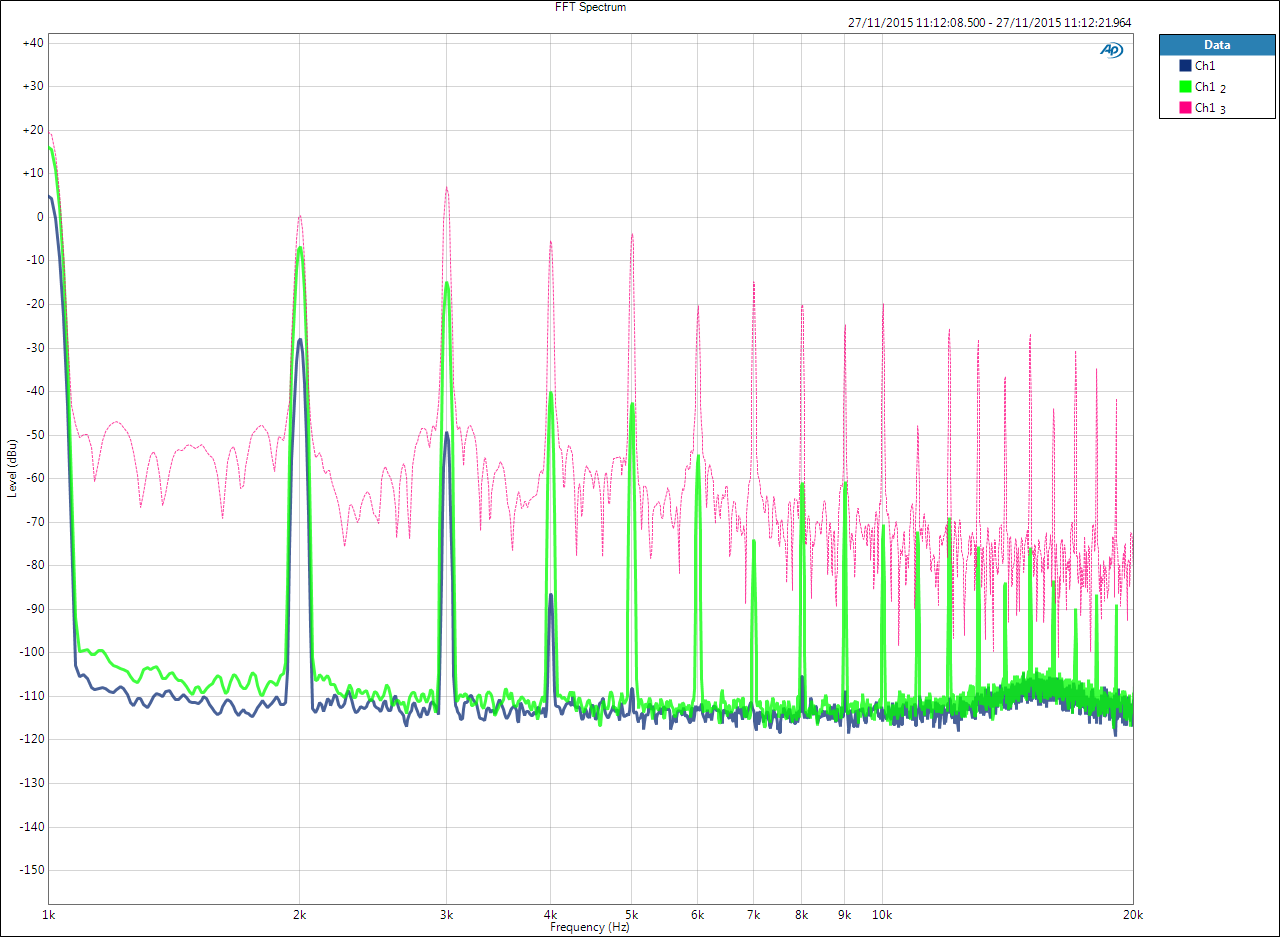
Task: Click the Level (dBu) vertical axis label
Action: 12,467
